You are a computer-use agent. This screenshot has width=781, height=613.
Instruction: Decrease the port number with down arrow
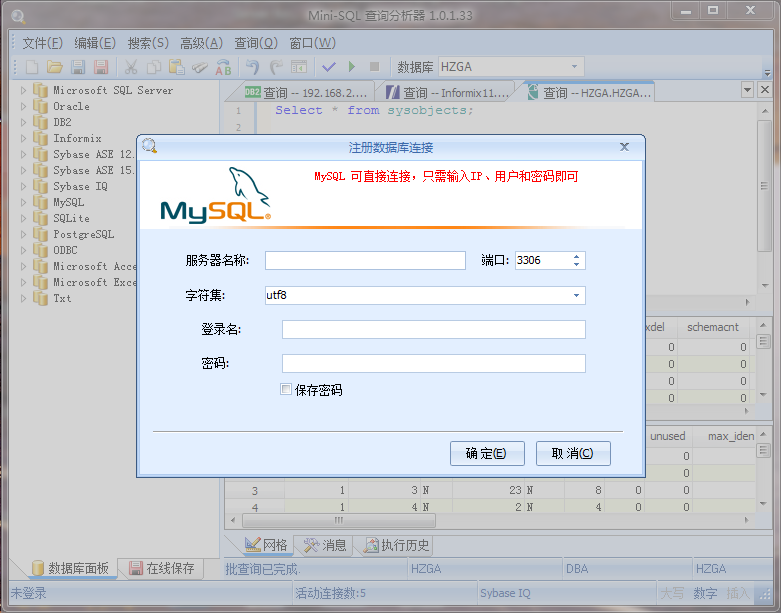(576, 264)
